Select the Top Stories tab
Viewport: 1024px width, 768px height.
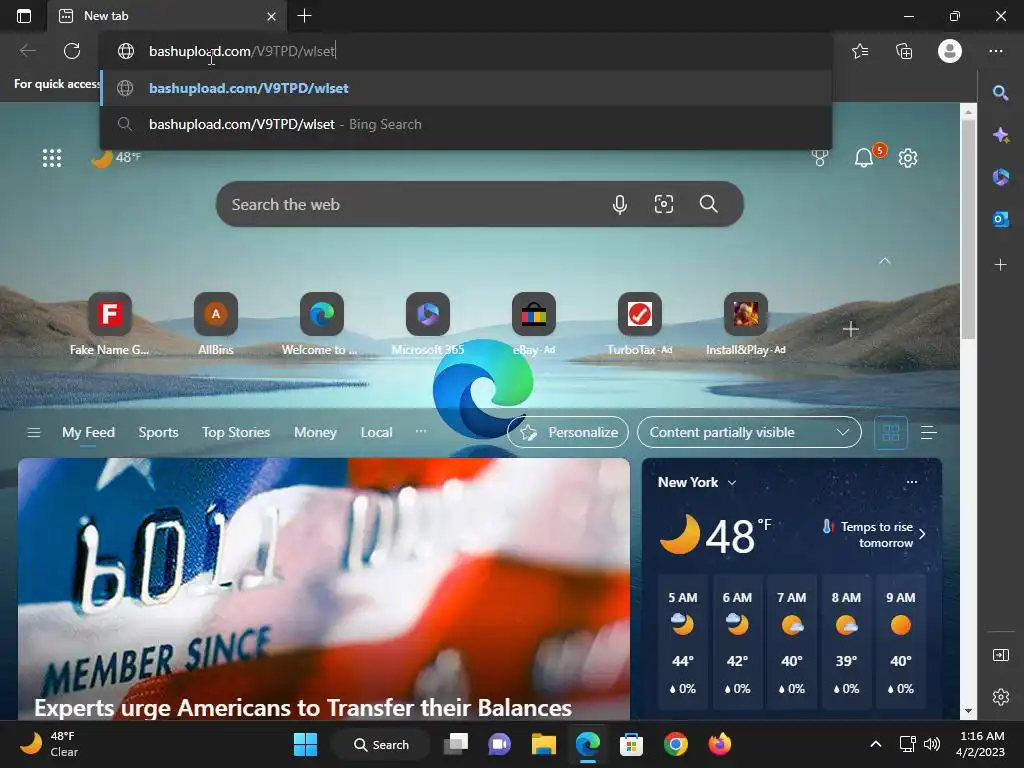pos(236,432)
